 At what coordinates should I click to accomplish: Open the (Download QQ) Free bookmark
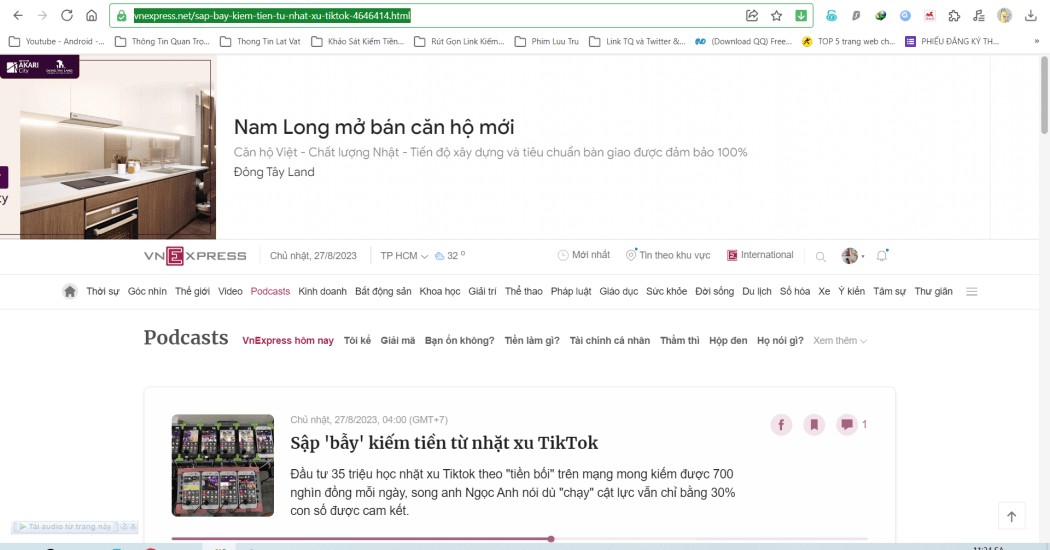click(x=743, y=42)
